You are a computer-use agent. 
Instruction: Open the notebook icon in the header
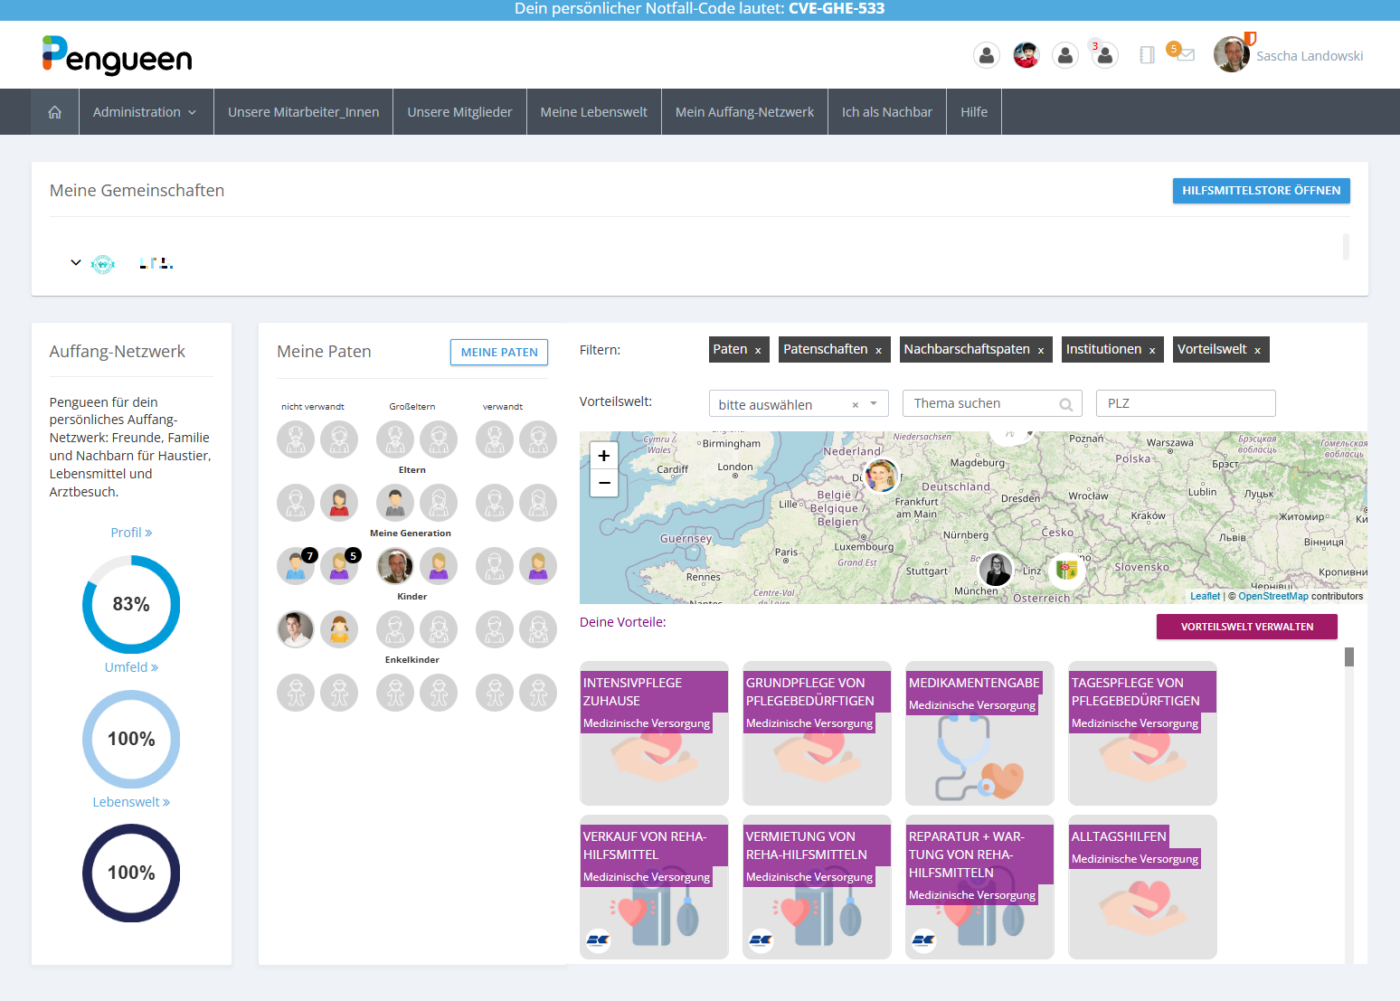point(1147,55)
